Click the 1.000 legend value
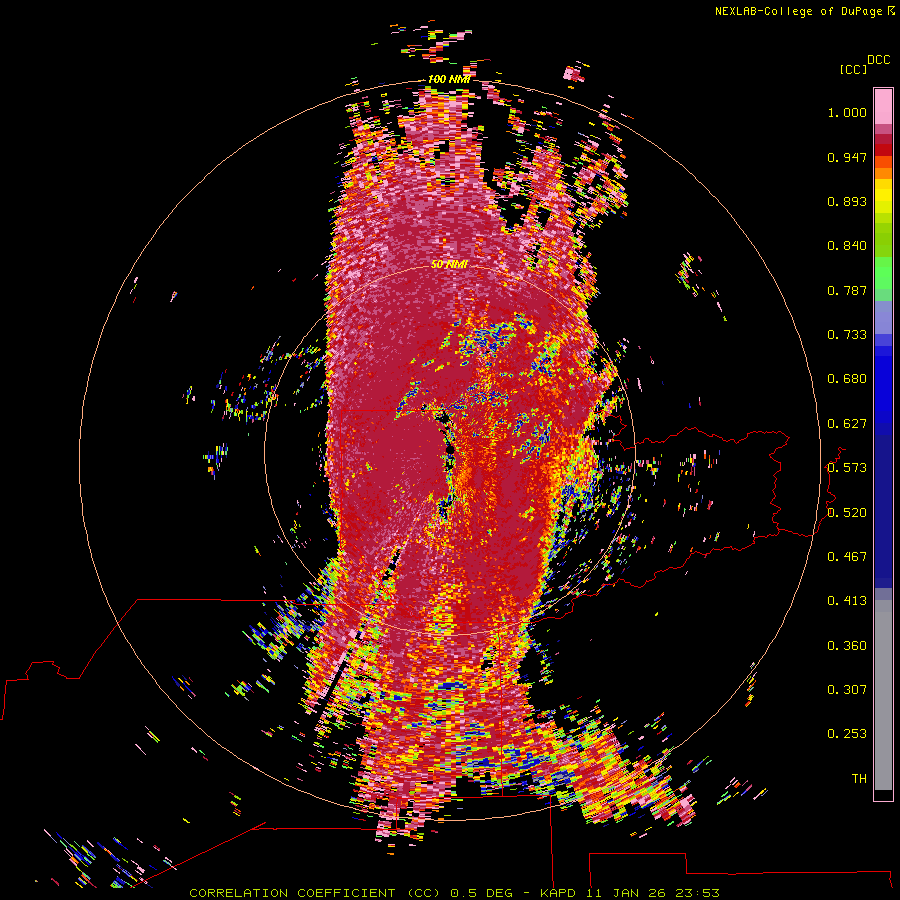Viewport: 900px width, 900px height. pyautogui.click(x=847, y=113)
